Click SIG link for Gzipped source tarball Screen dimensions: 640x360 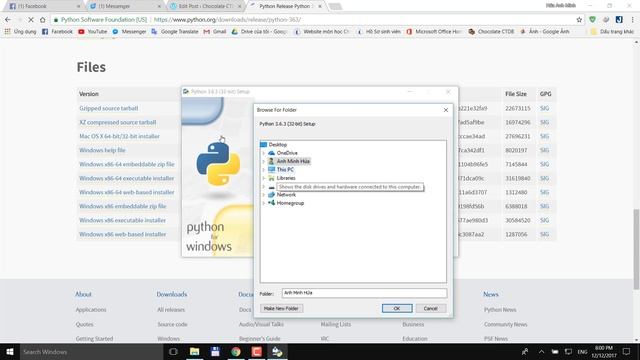point(544,108)
